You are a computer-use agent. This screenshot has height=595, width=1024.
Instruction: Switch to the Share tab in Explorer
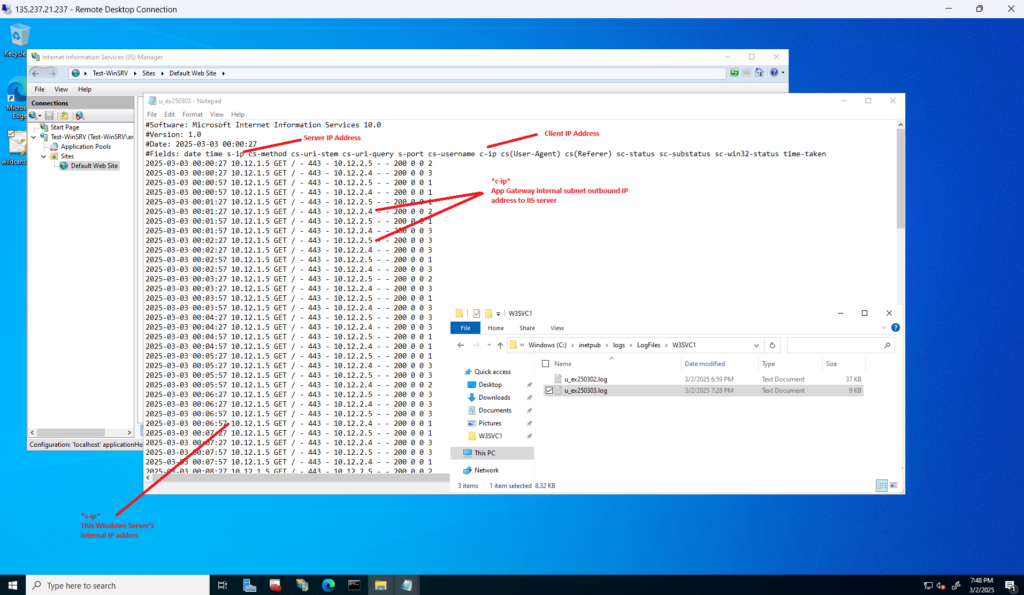click(526, 327)
